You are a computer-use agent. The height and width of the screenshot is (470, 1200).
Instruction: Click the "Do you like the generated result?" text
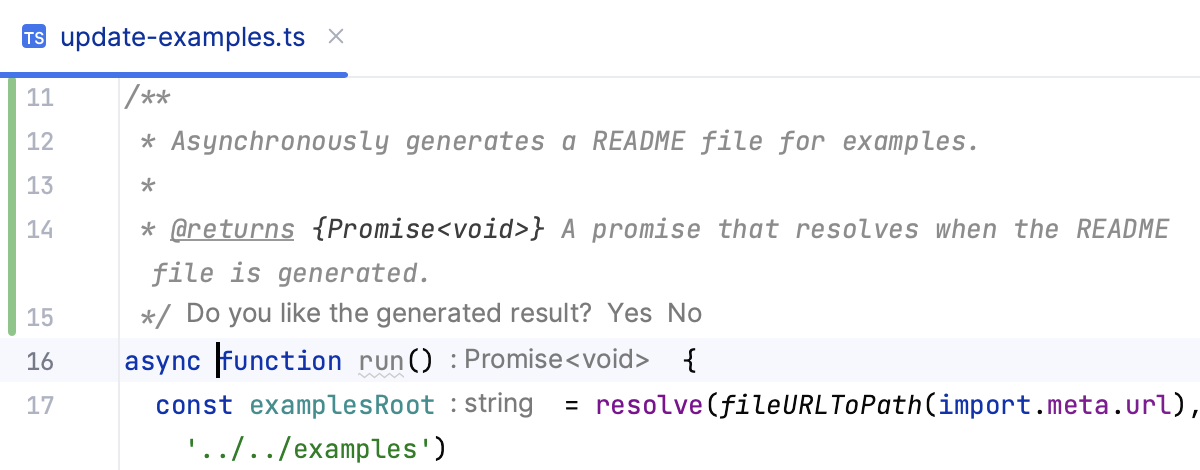pos(389,313)
